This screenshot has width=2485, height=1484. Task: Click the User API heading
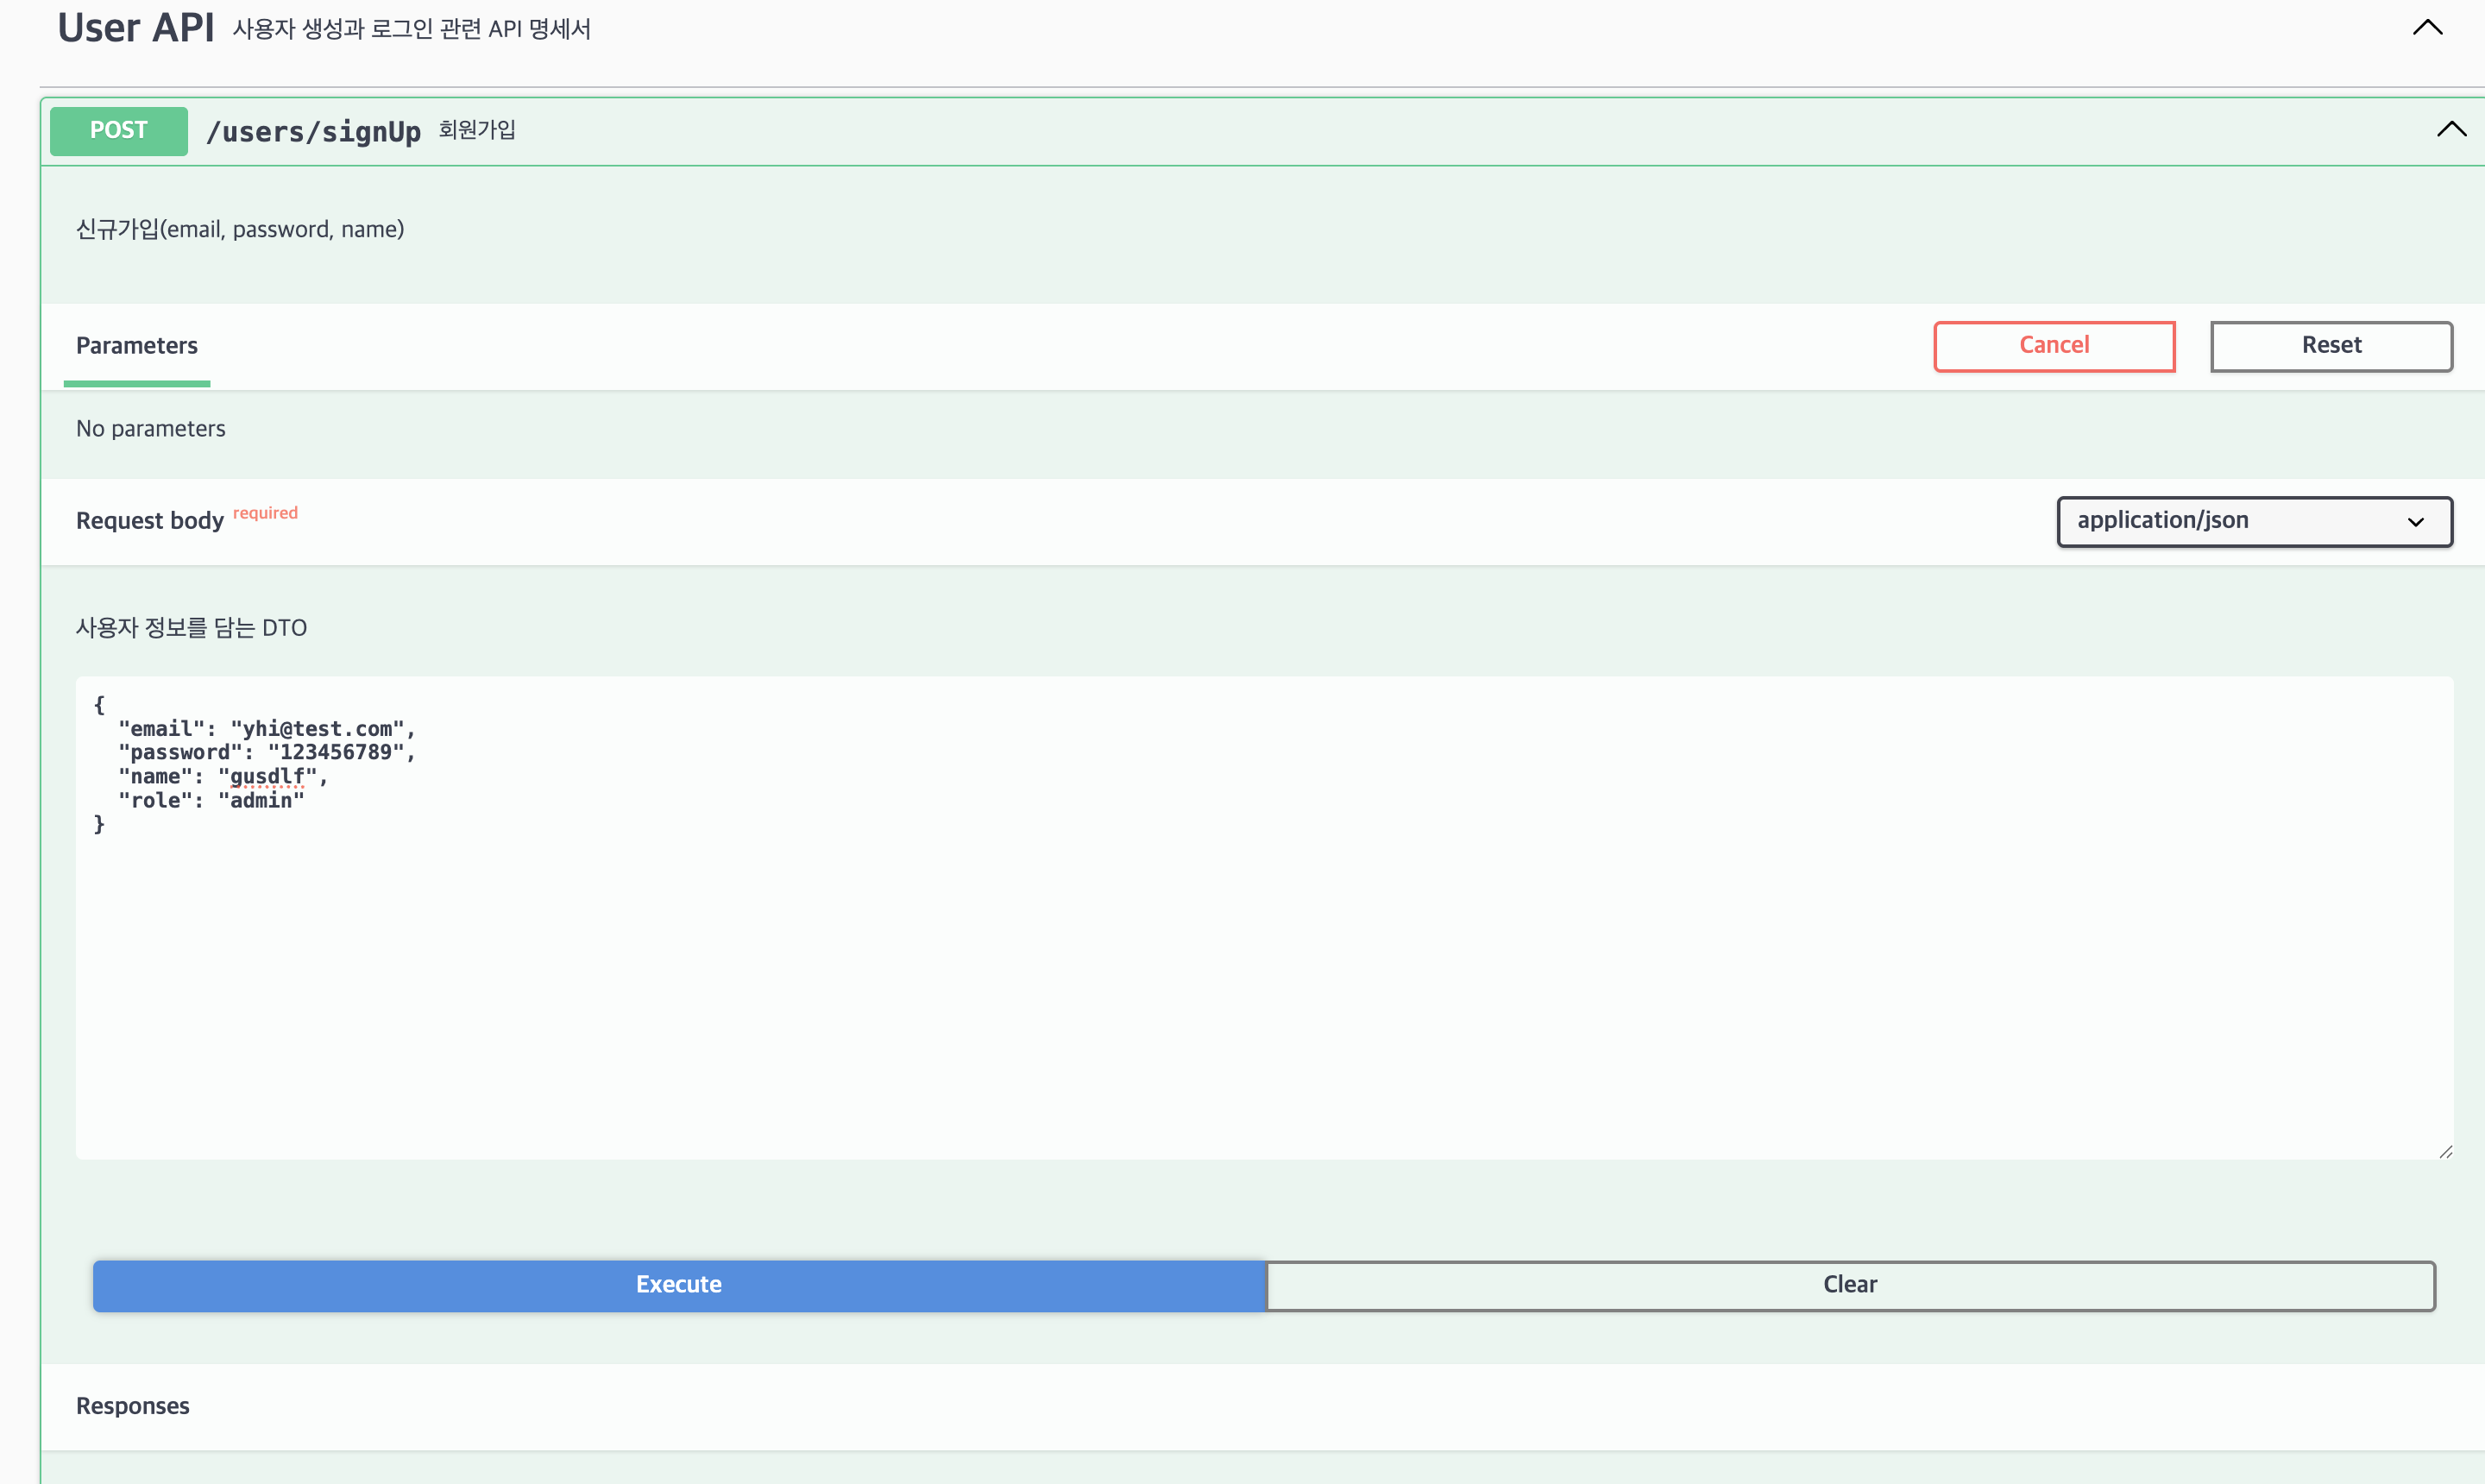136,27
